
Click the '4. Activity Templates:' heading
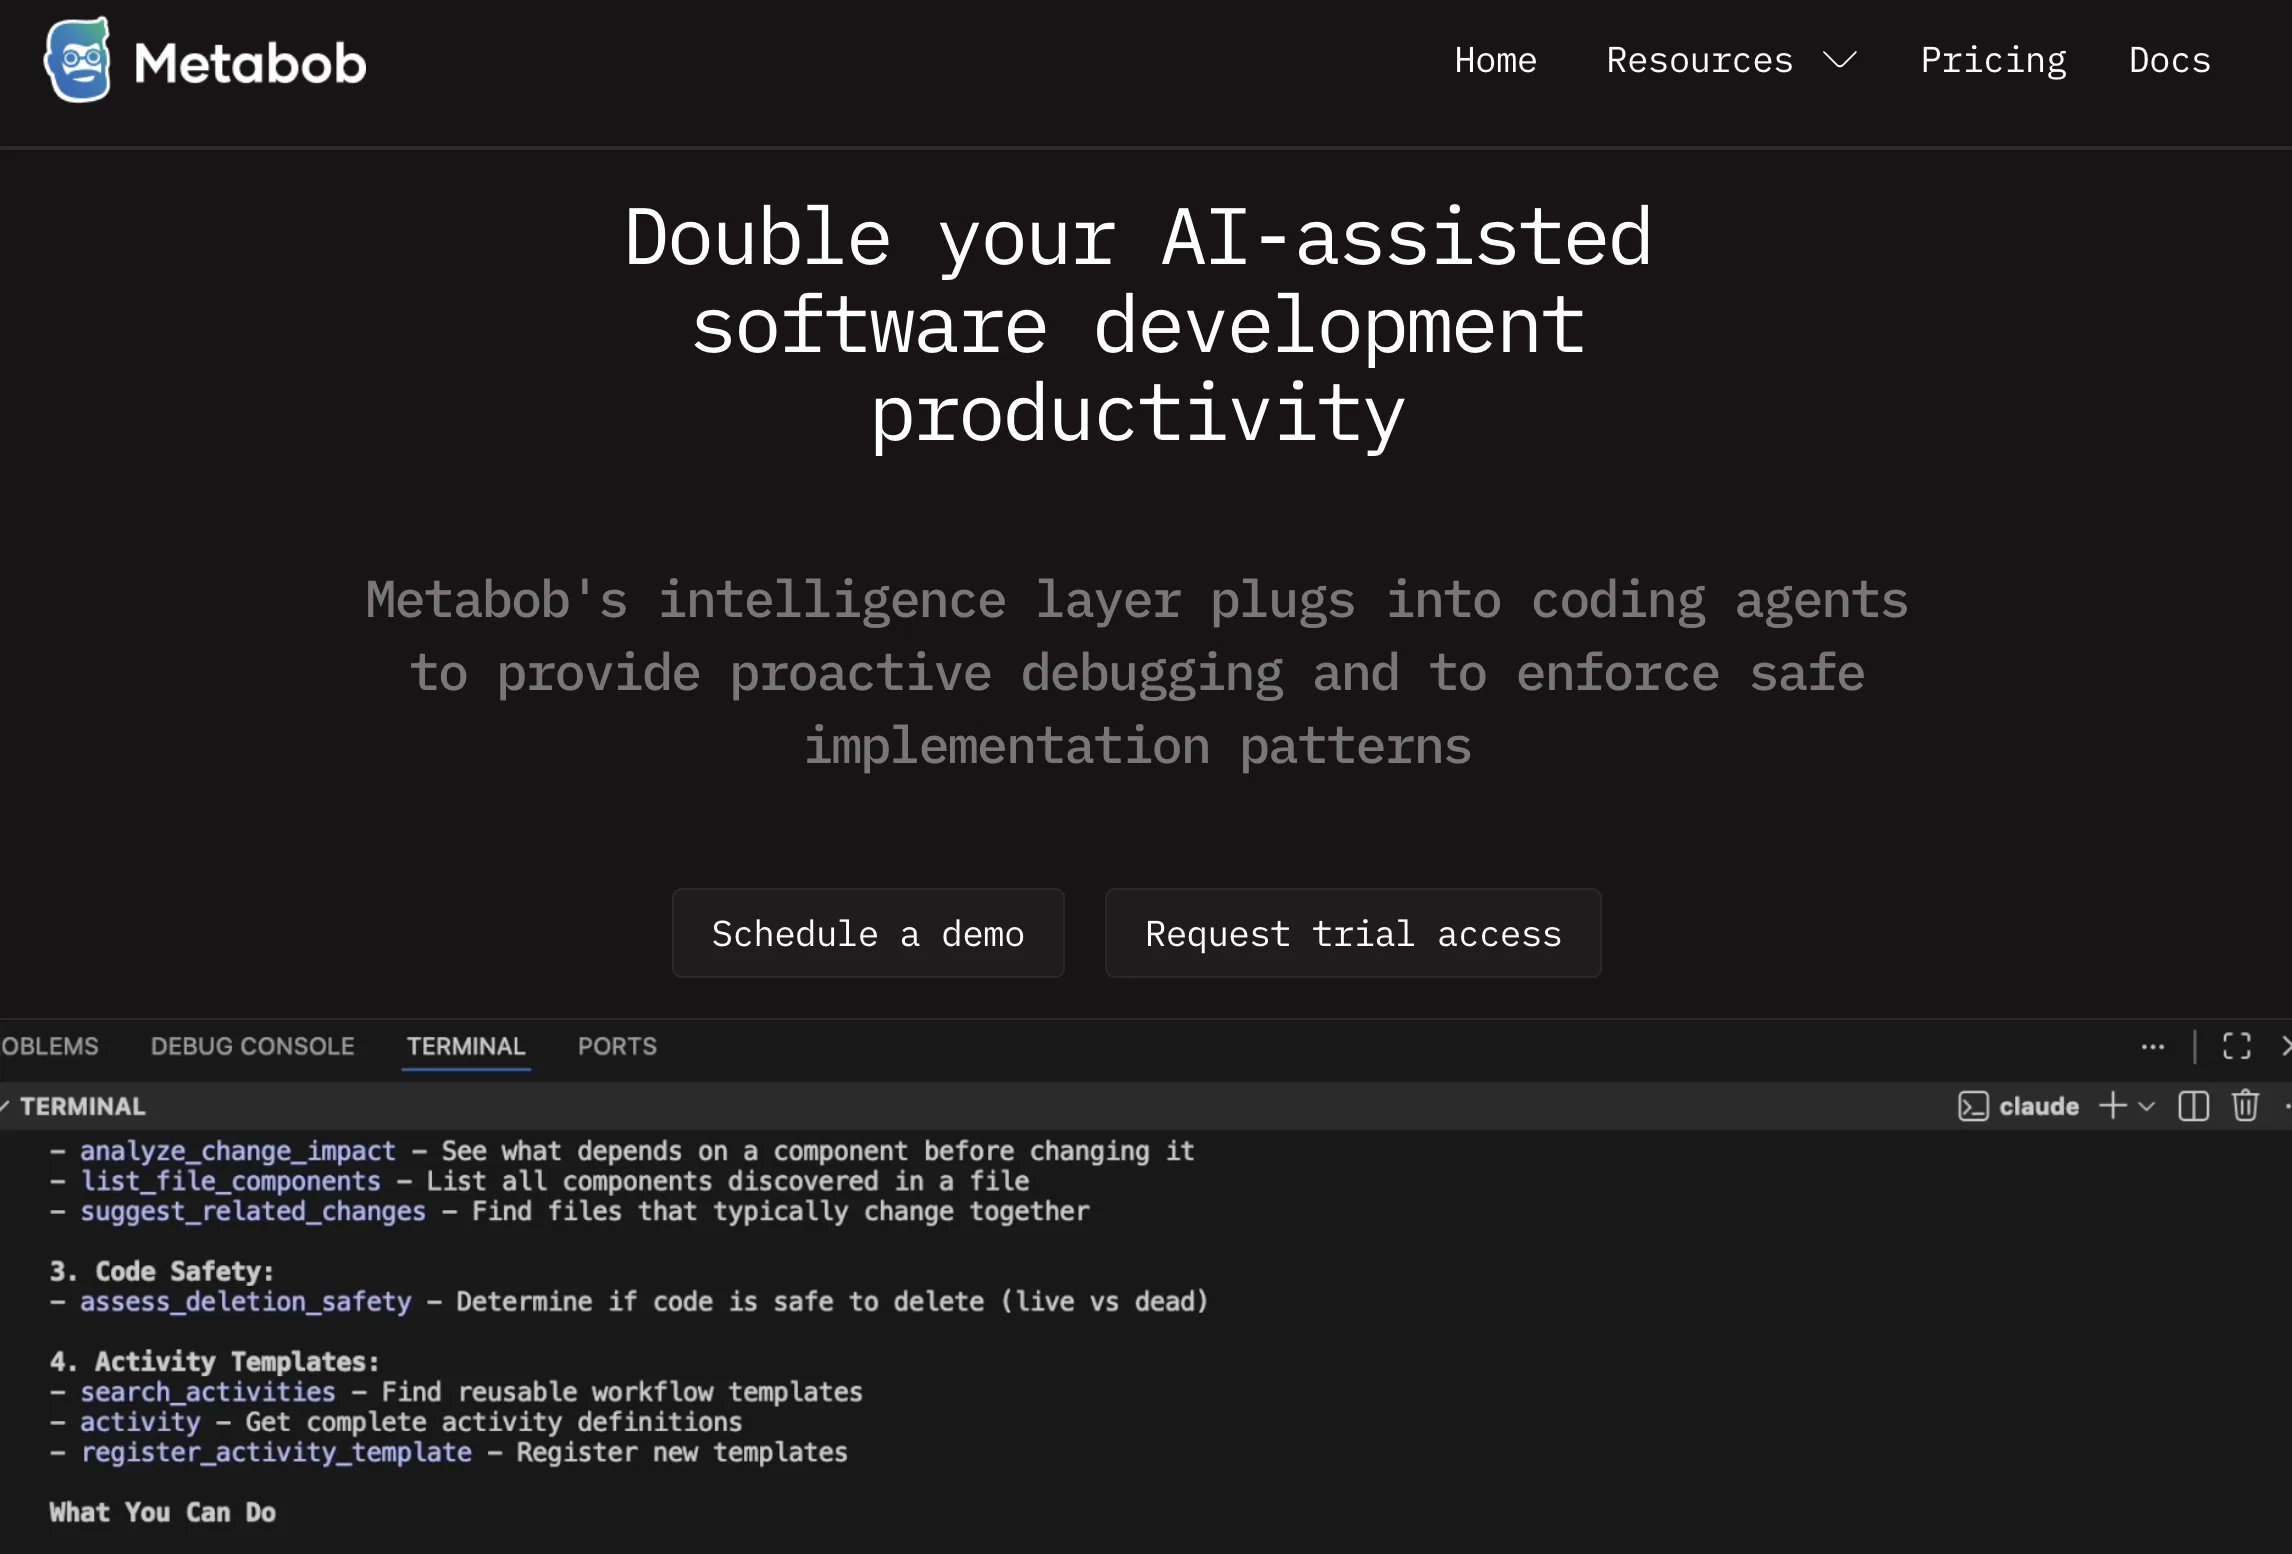pos(214,1361)
